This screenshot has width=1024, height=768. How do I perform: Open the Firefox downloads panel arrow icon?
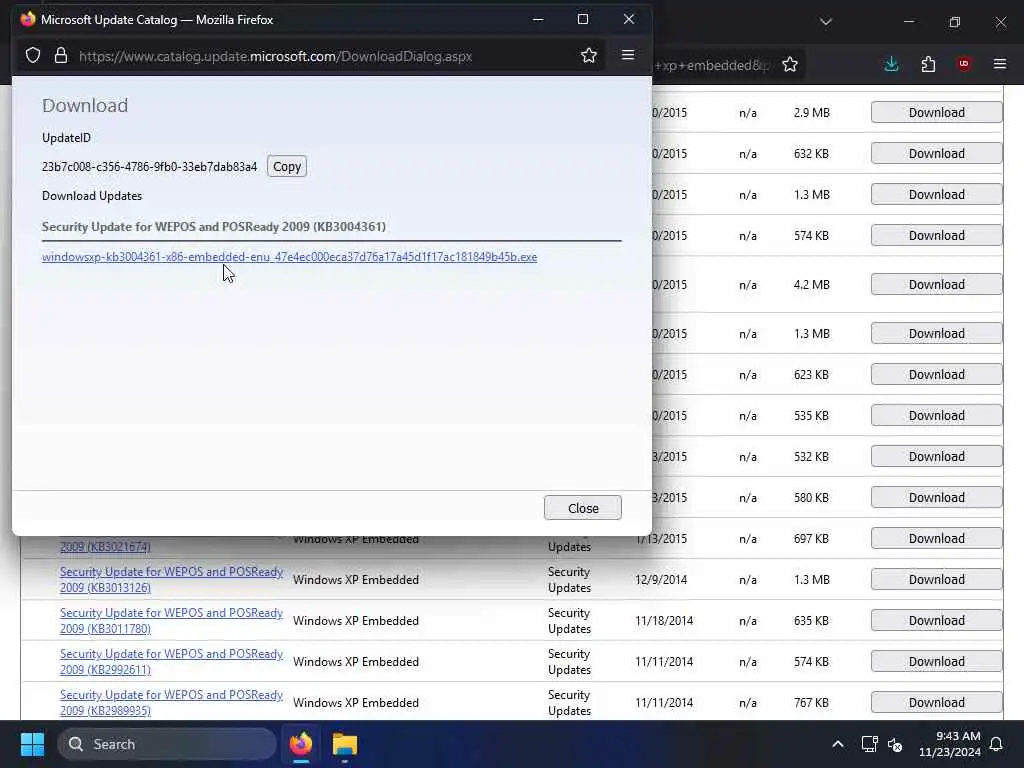coord(891,64)
